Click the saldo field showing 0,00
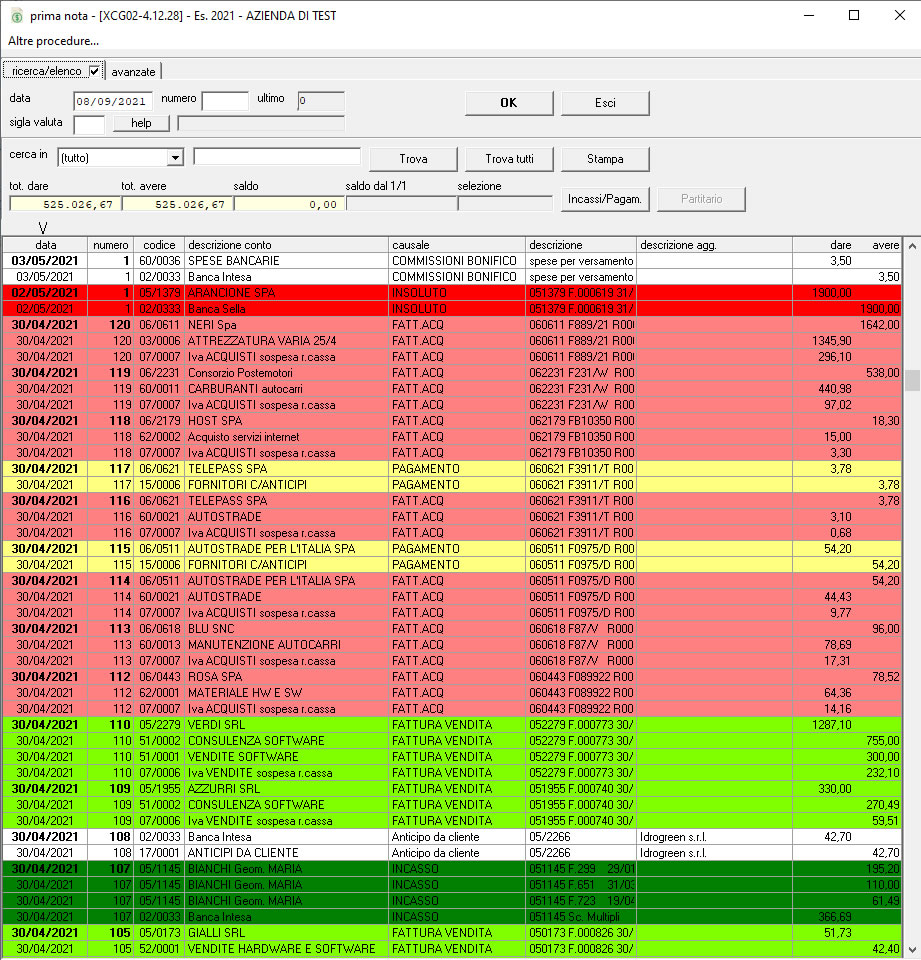Screen dimensions: 921x960 290,204
